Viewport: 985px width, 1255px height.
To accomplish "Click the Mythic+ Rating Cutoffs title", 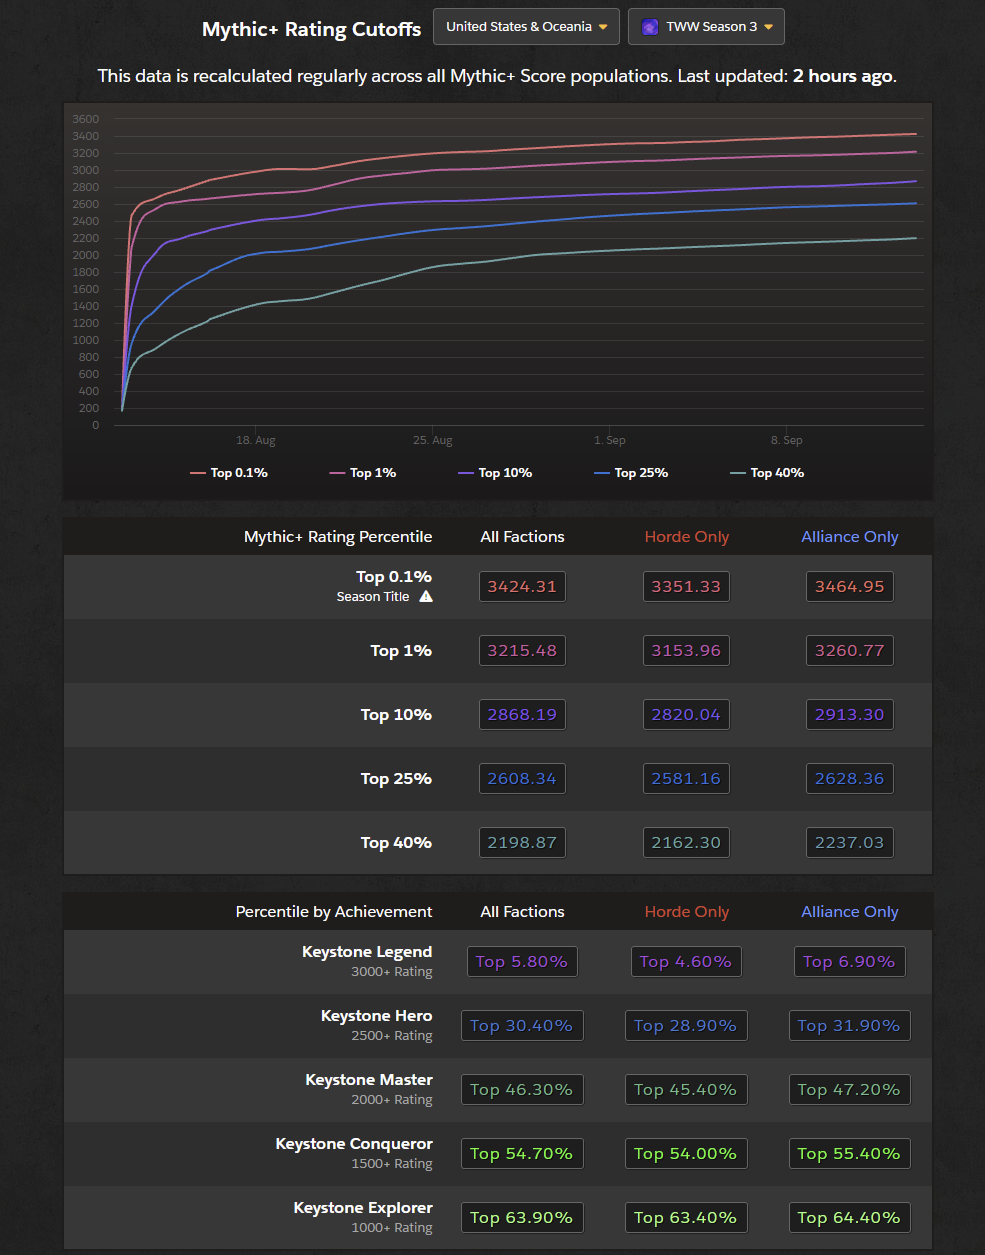I will 311,29.
